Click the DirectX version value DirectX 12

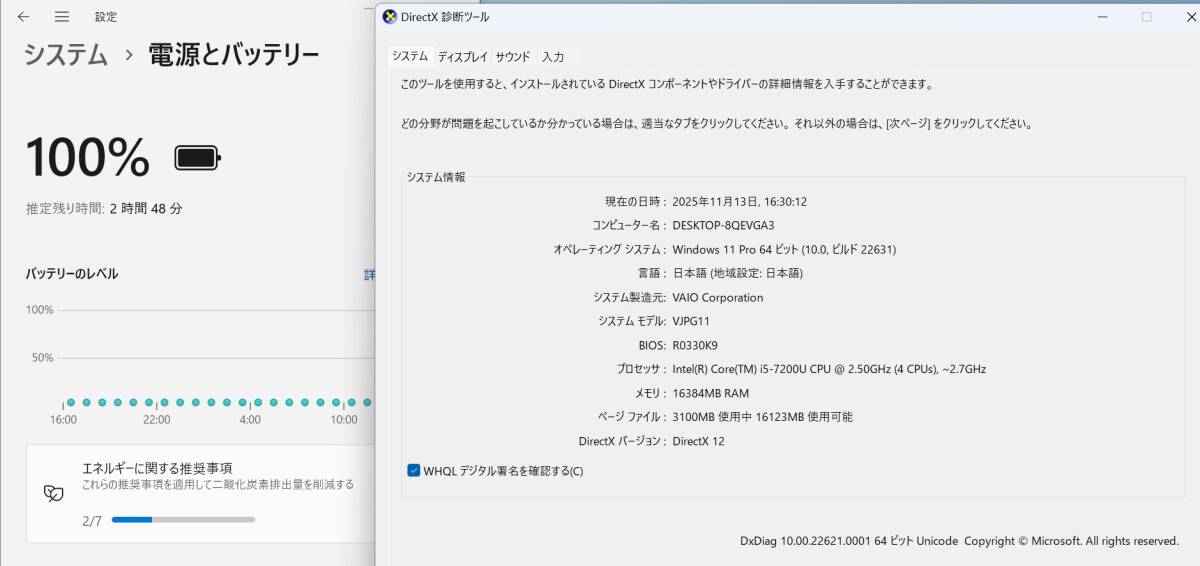[x=698, y=441]
